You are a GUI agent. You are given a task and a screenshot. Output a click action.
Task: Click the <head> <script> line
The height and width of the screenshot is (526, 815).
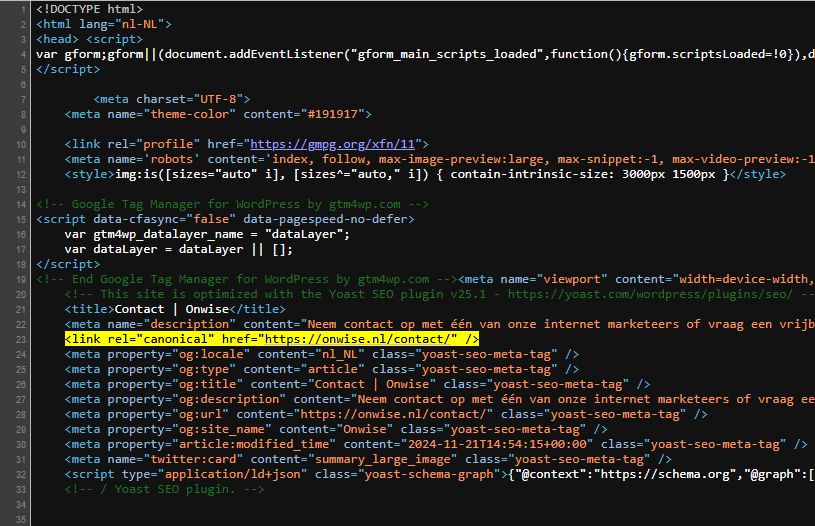[x=89, y=40]
